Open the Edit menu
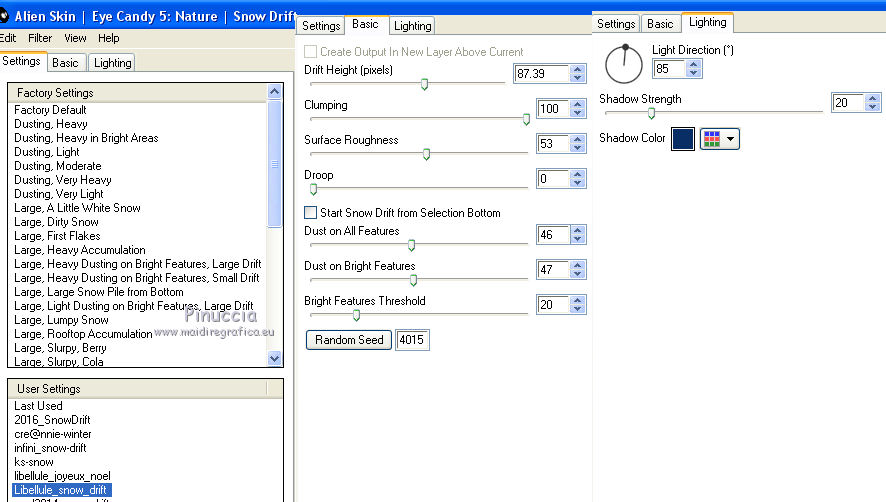 tap(8, 38)
